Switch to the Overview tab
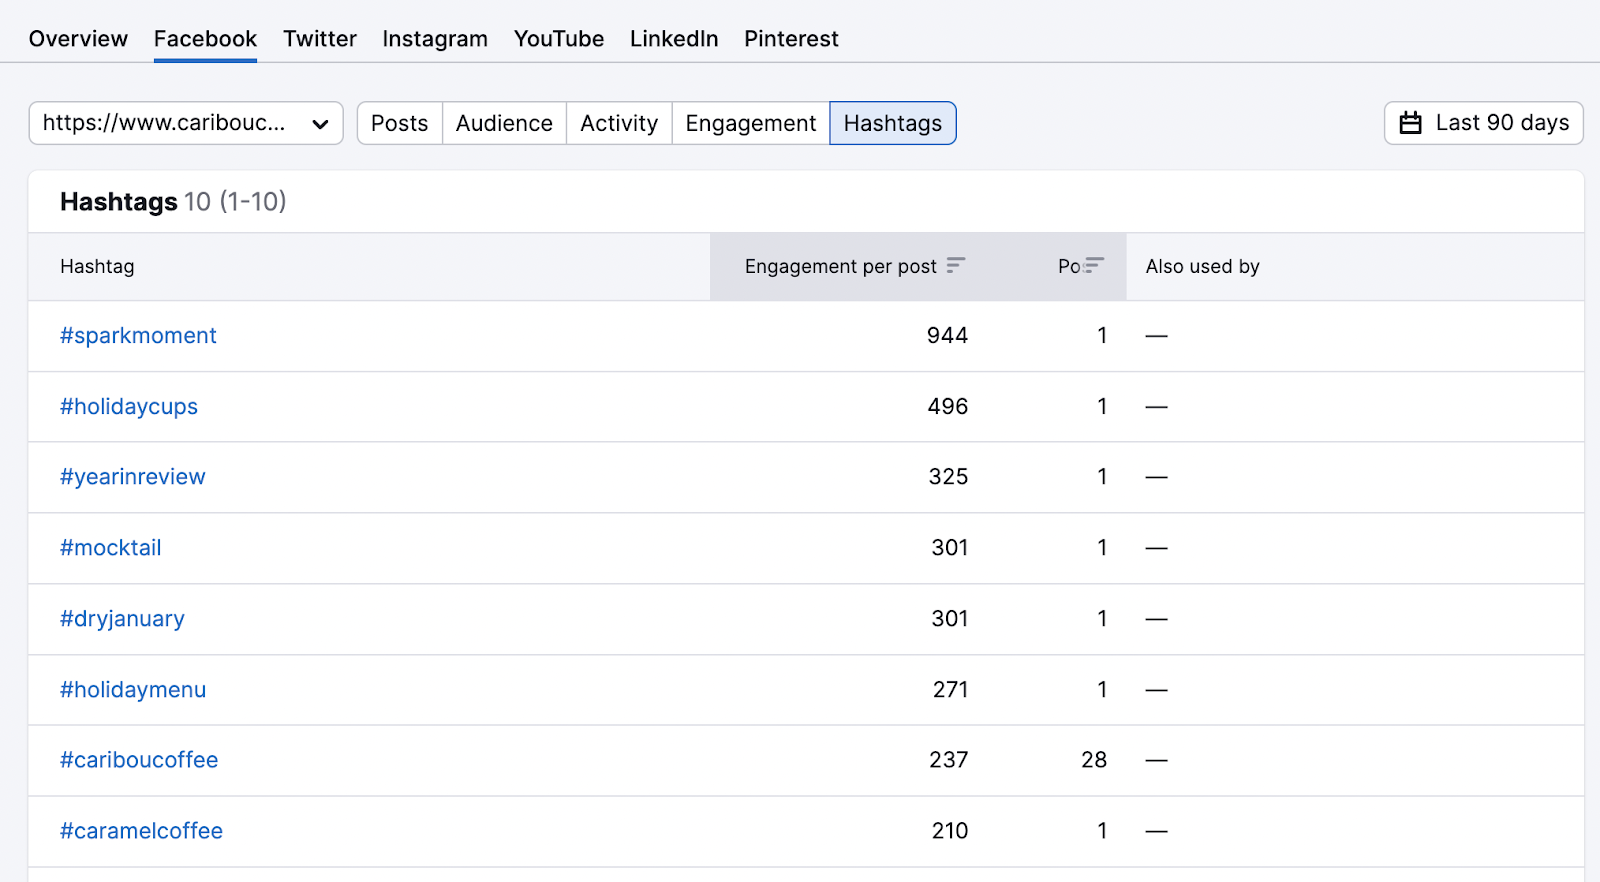 point(78,39)
